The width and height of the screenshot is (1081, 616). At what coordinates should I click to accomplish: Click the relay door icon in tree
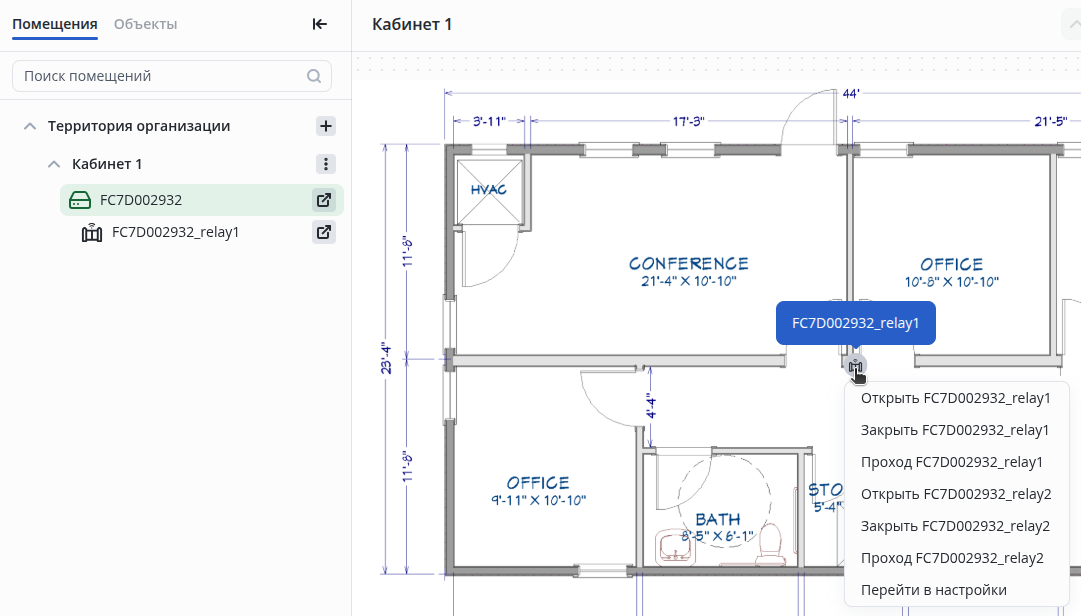(92, 233)
